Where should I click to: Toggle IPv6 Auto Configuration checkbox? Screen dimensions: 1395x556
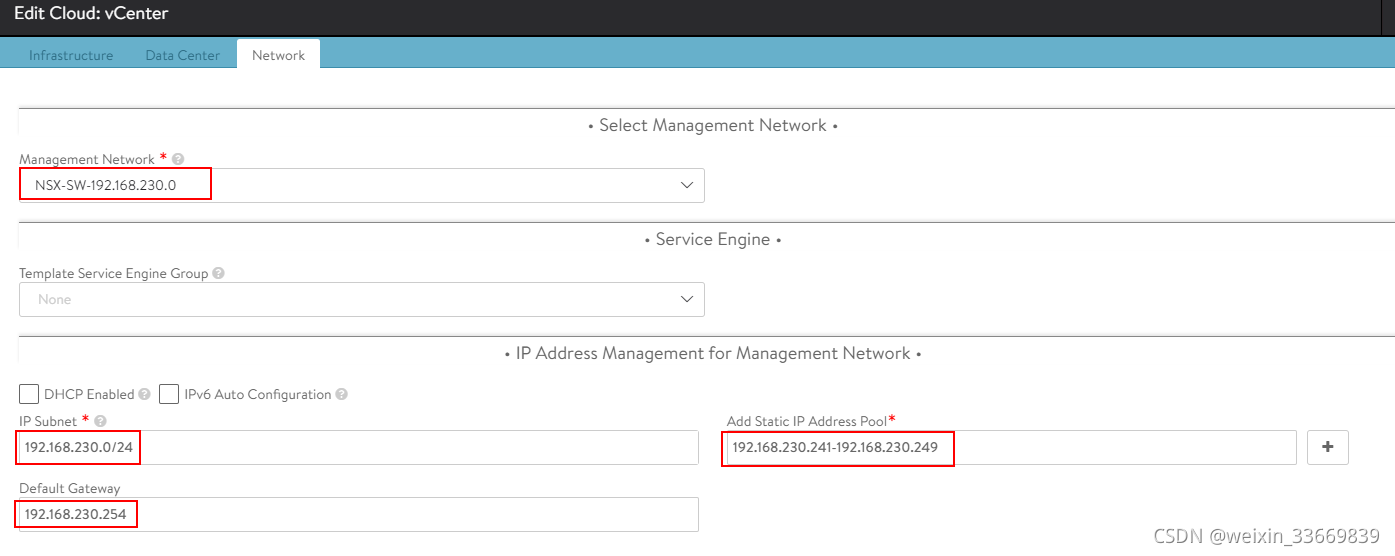pos(169,394)
